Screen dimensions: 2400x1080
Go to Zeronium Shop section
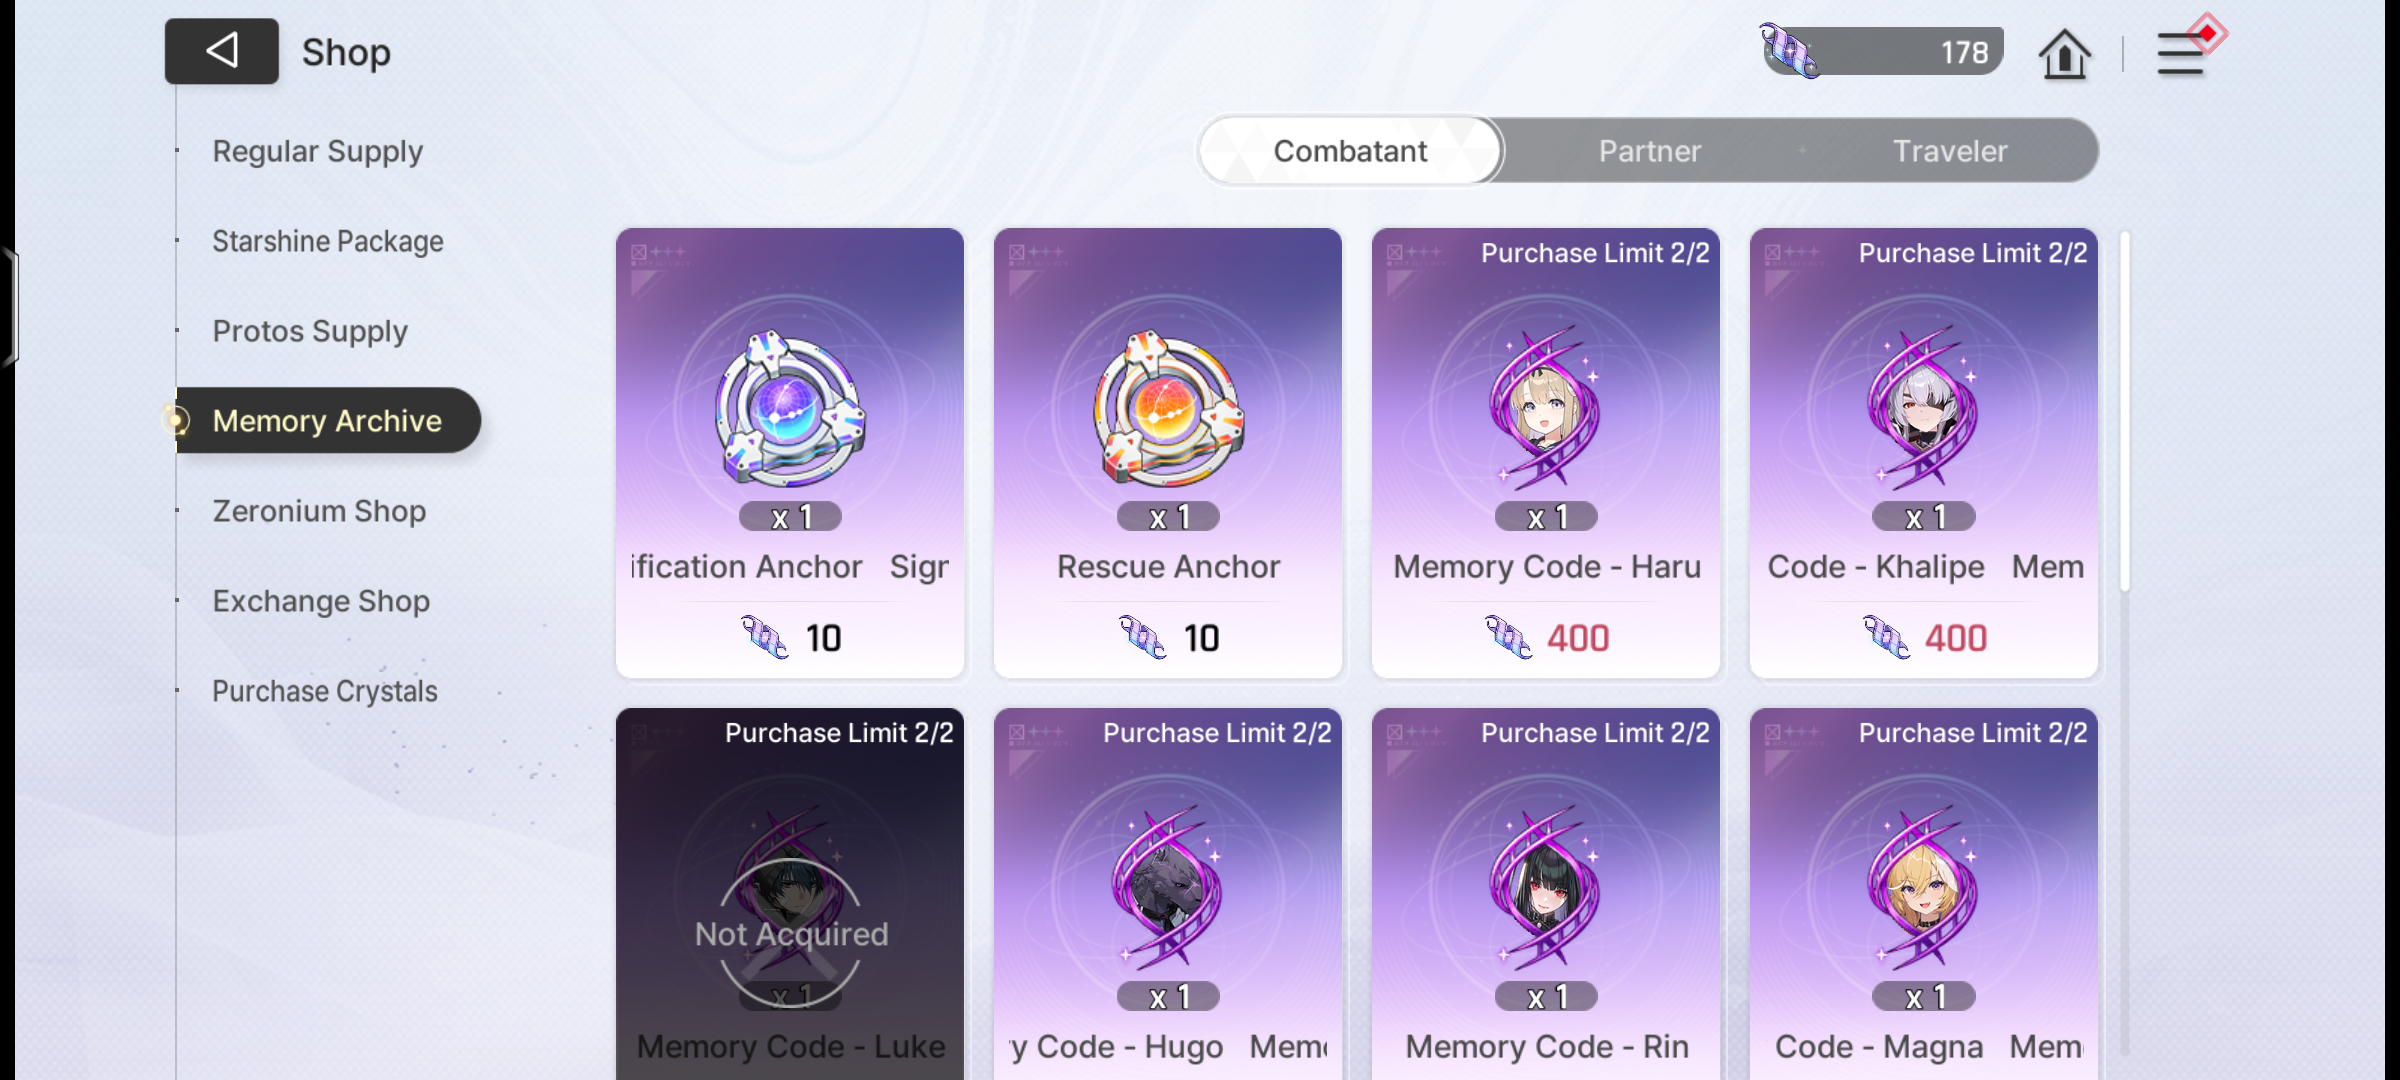coord(319,511)
